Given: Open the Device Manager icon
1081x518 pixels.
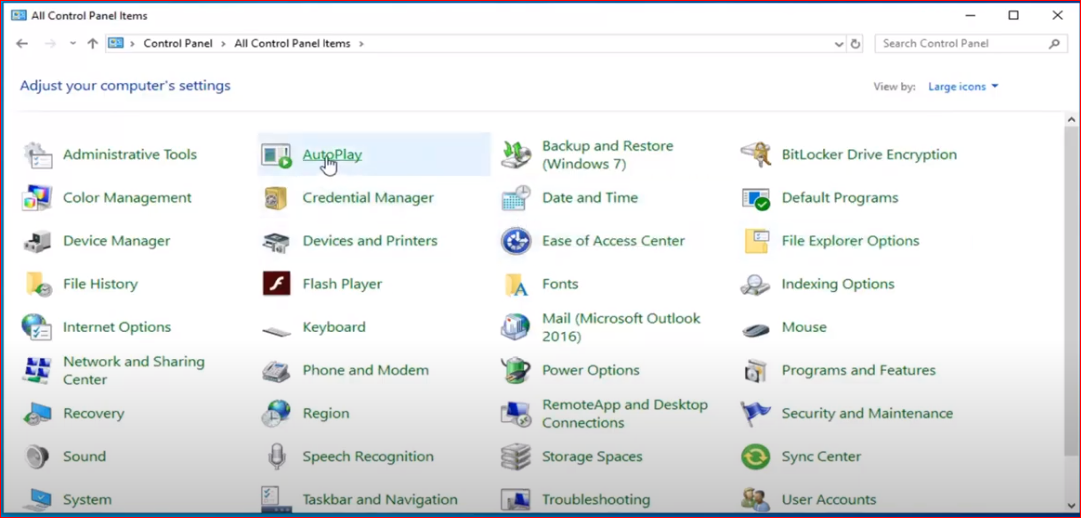Looking at the screenshot, I should click(37, 241).
